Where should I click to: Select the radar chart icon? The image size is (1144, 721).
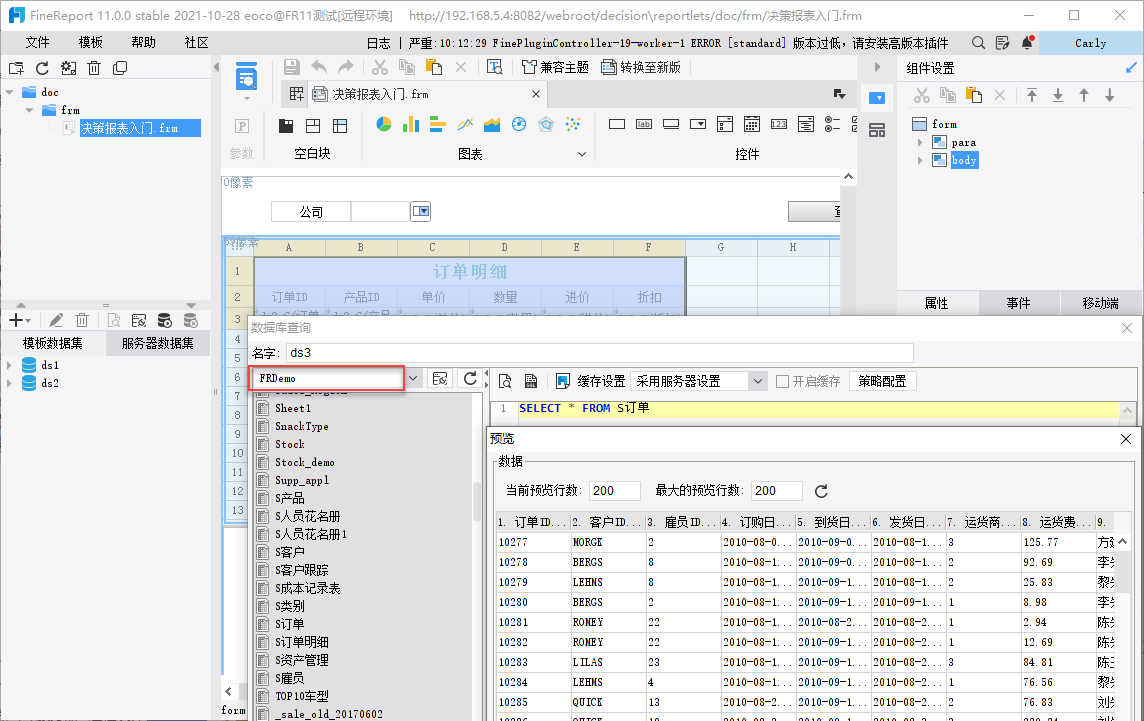point(546,125)
